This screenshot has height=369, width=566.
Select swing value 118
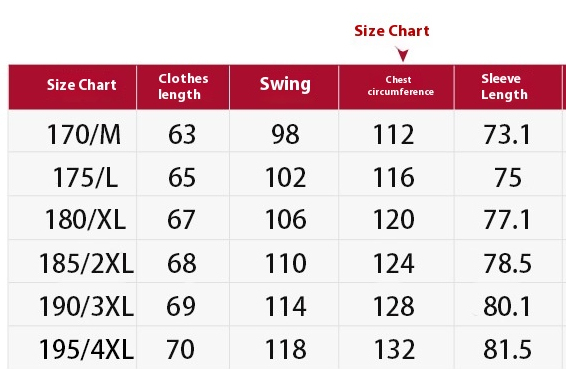(x=286, y=349)
